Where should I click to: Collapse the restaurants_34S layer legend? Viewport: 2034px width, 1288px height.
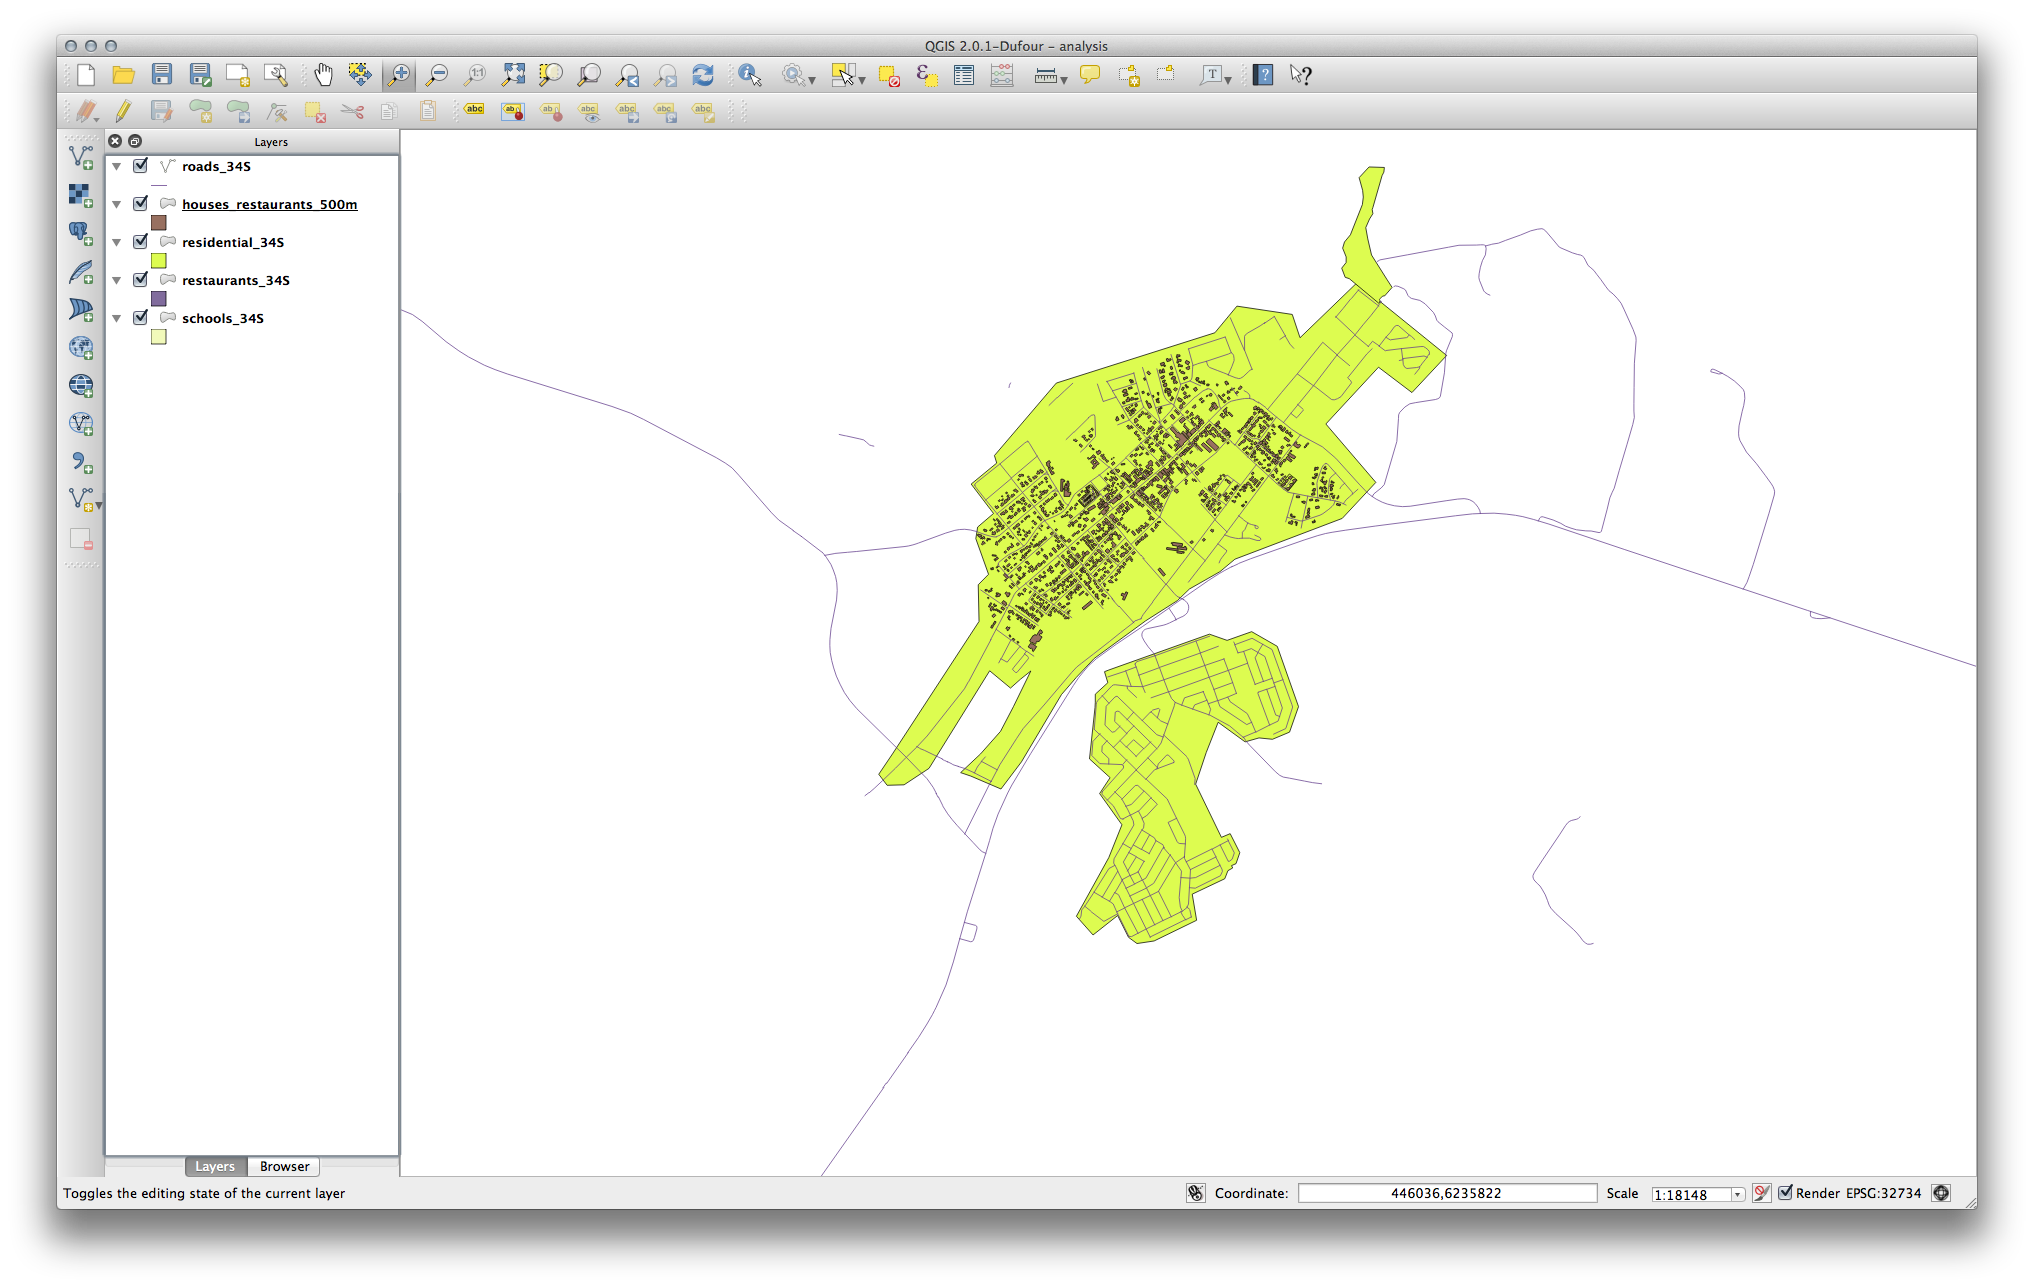tap(117, 281)
